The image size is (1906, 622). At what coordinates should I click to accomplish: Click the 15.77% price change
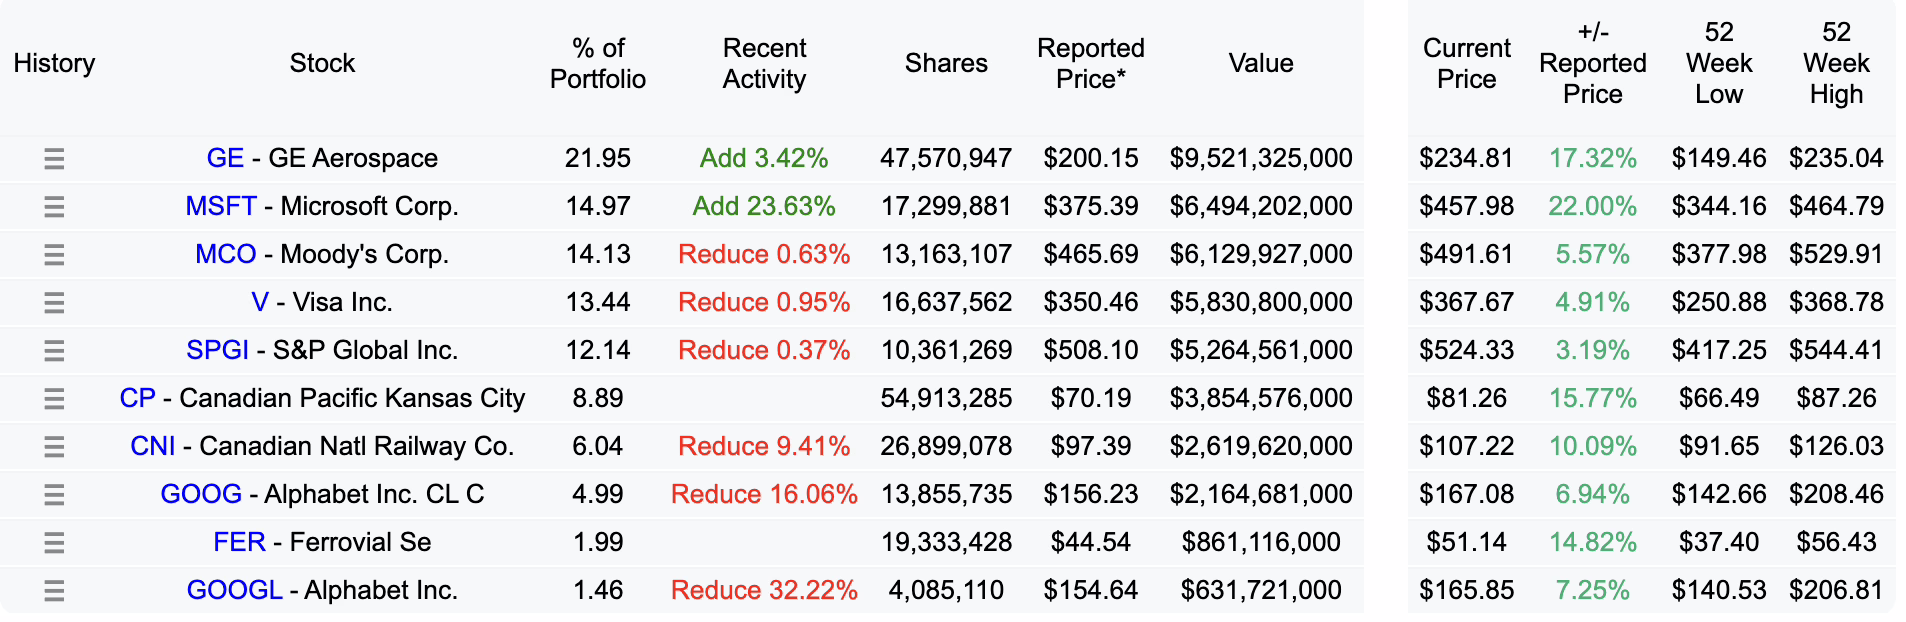(x=1593, y=398)
